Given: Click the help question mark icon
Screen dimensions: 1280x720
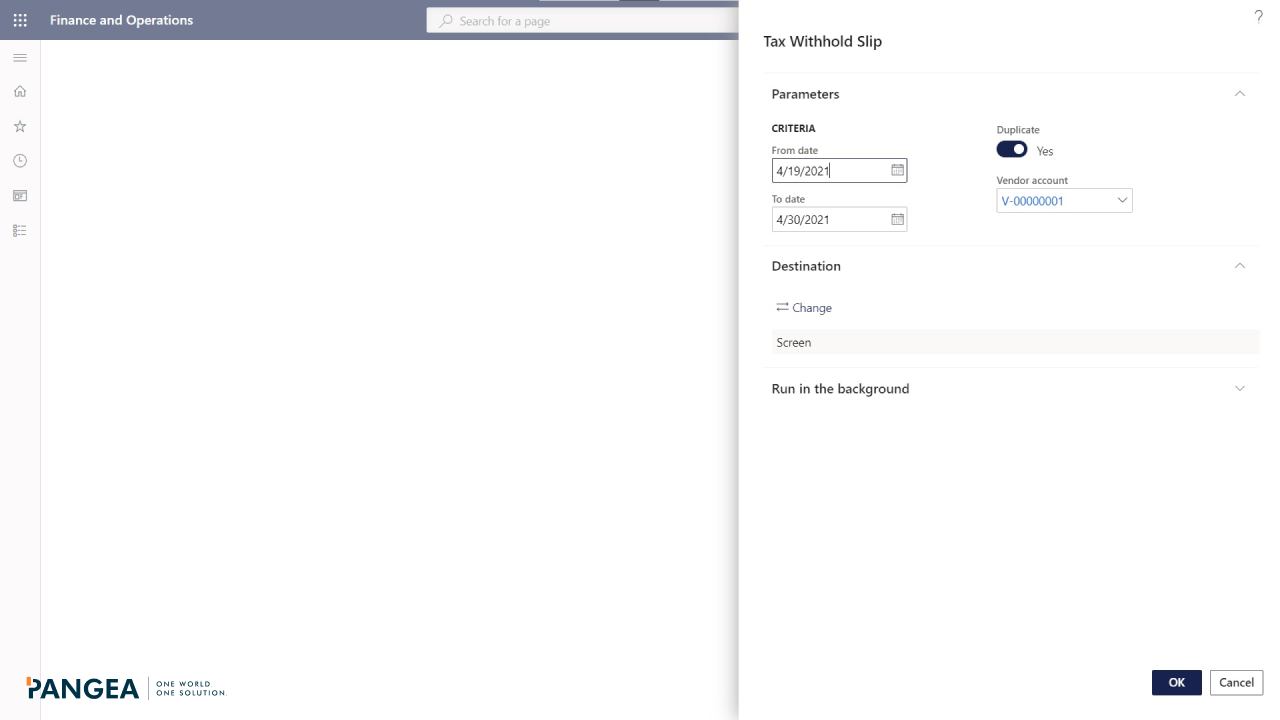Looking at the screenshot, I should 1258,17.
